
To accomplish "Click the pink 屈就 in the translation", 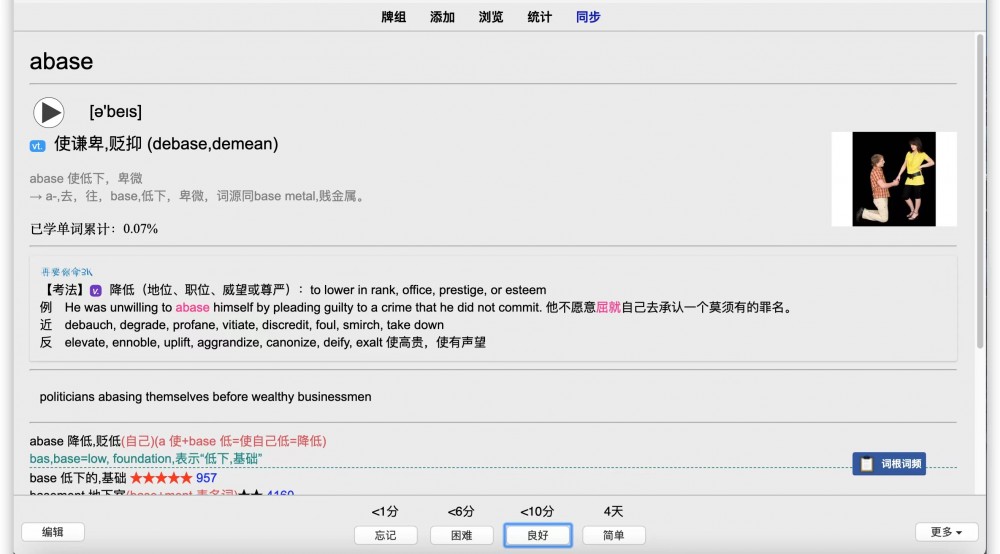I will (x=608, y=307).
